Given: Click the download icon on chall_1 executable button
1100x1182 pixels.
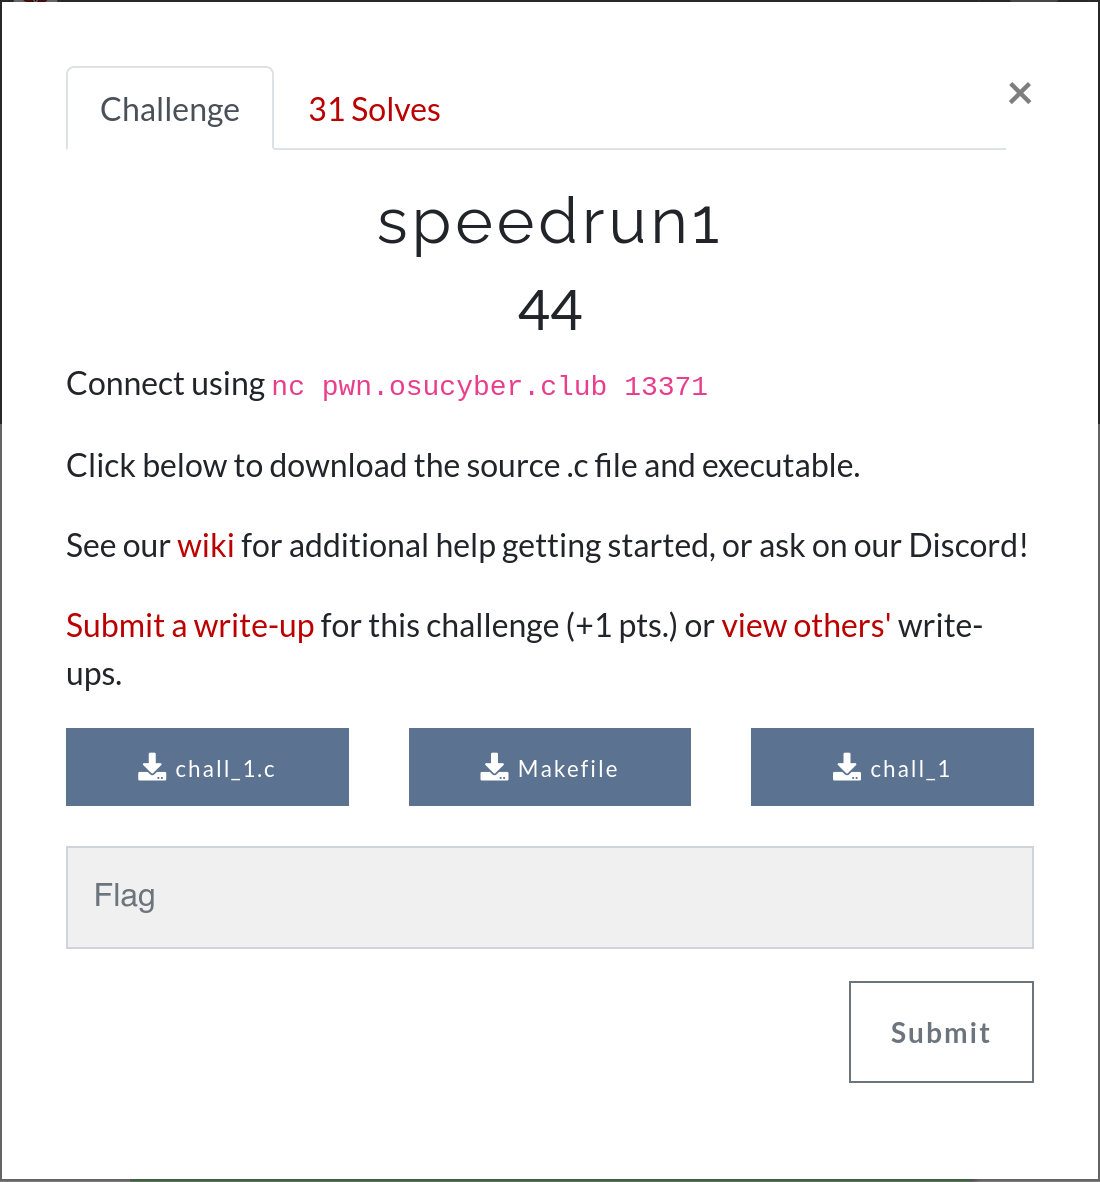Looking at the screenshot, I should pyautogui.click(x=847, y=767).
